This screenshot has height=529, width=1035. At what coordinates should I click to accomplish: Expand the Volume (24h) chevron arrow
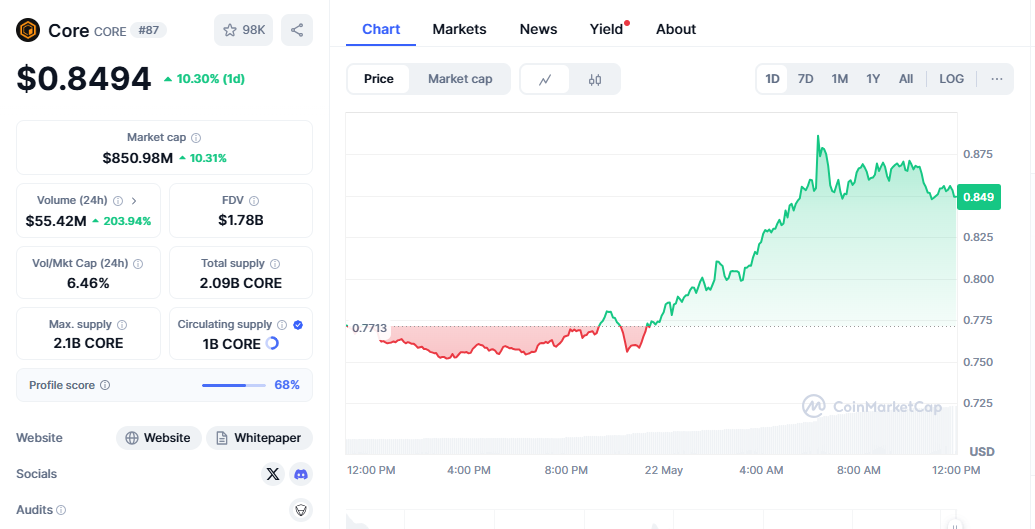(134, 201)
